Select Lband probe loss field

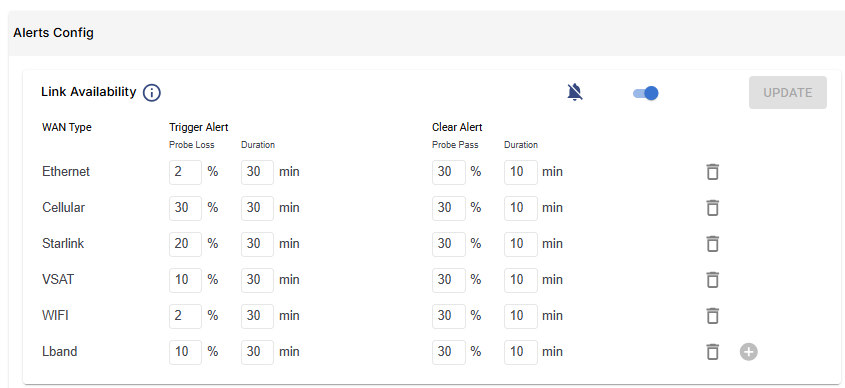185,351
